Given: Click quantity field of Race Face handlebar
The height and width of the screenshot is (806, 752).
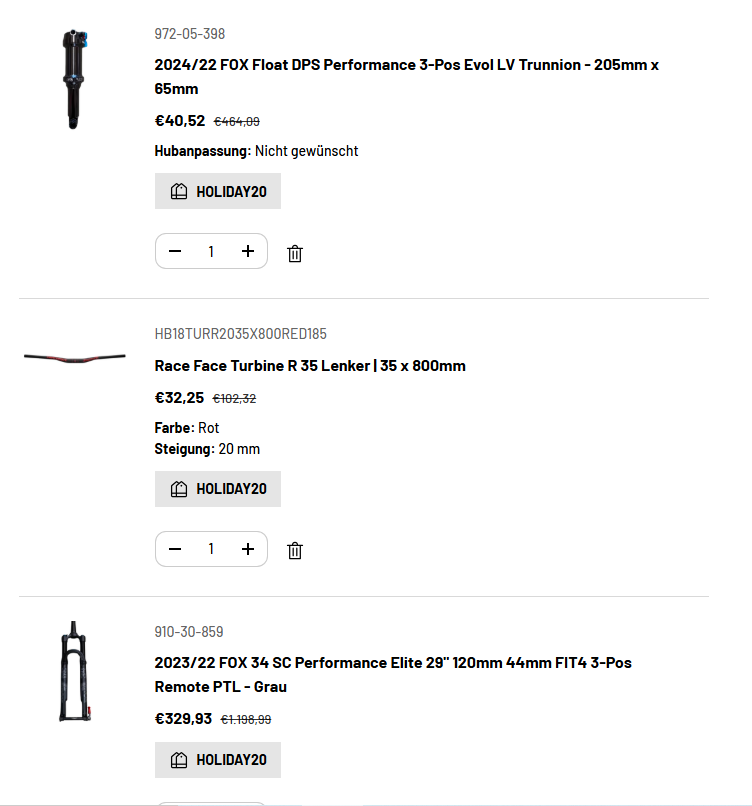Looking at the screenshot, I should [211, 549].
